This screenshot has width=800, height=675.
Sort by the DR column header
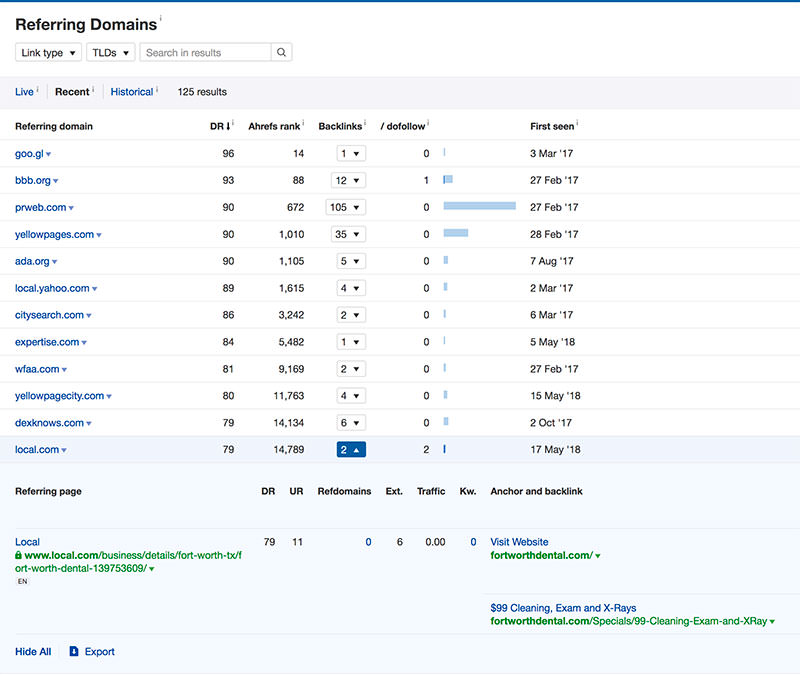[x=220, y=126]
